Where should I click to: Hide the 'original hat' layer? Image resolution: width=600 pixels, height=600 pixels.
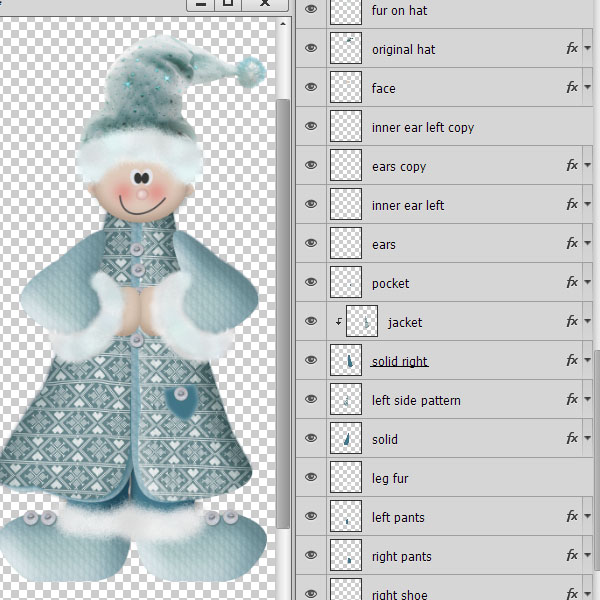coord(311,48)
